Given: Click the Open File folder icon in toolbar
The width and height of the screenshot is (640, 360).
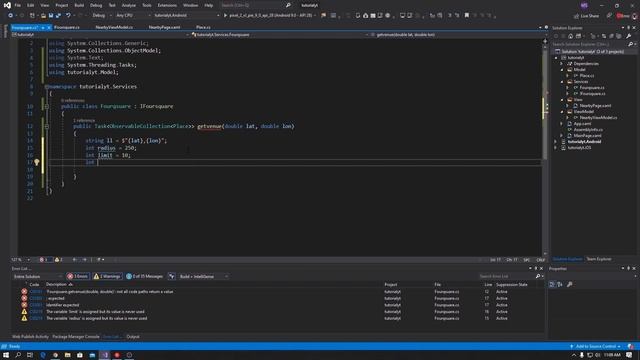Looking at the screenshot, I should (43, 16).
